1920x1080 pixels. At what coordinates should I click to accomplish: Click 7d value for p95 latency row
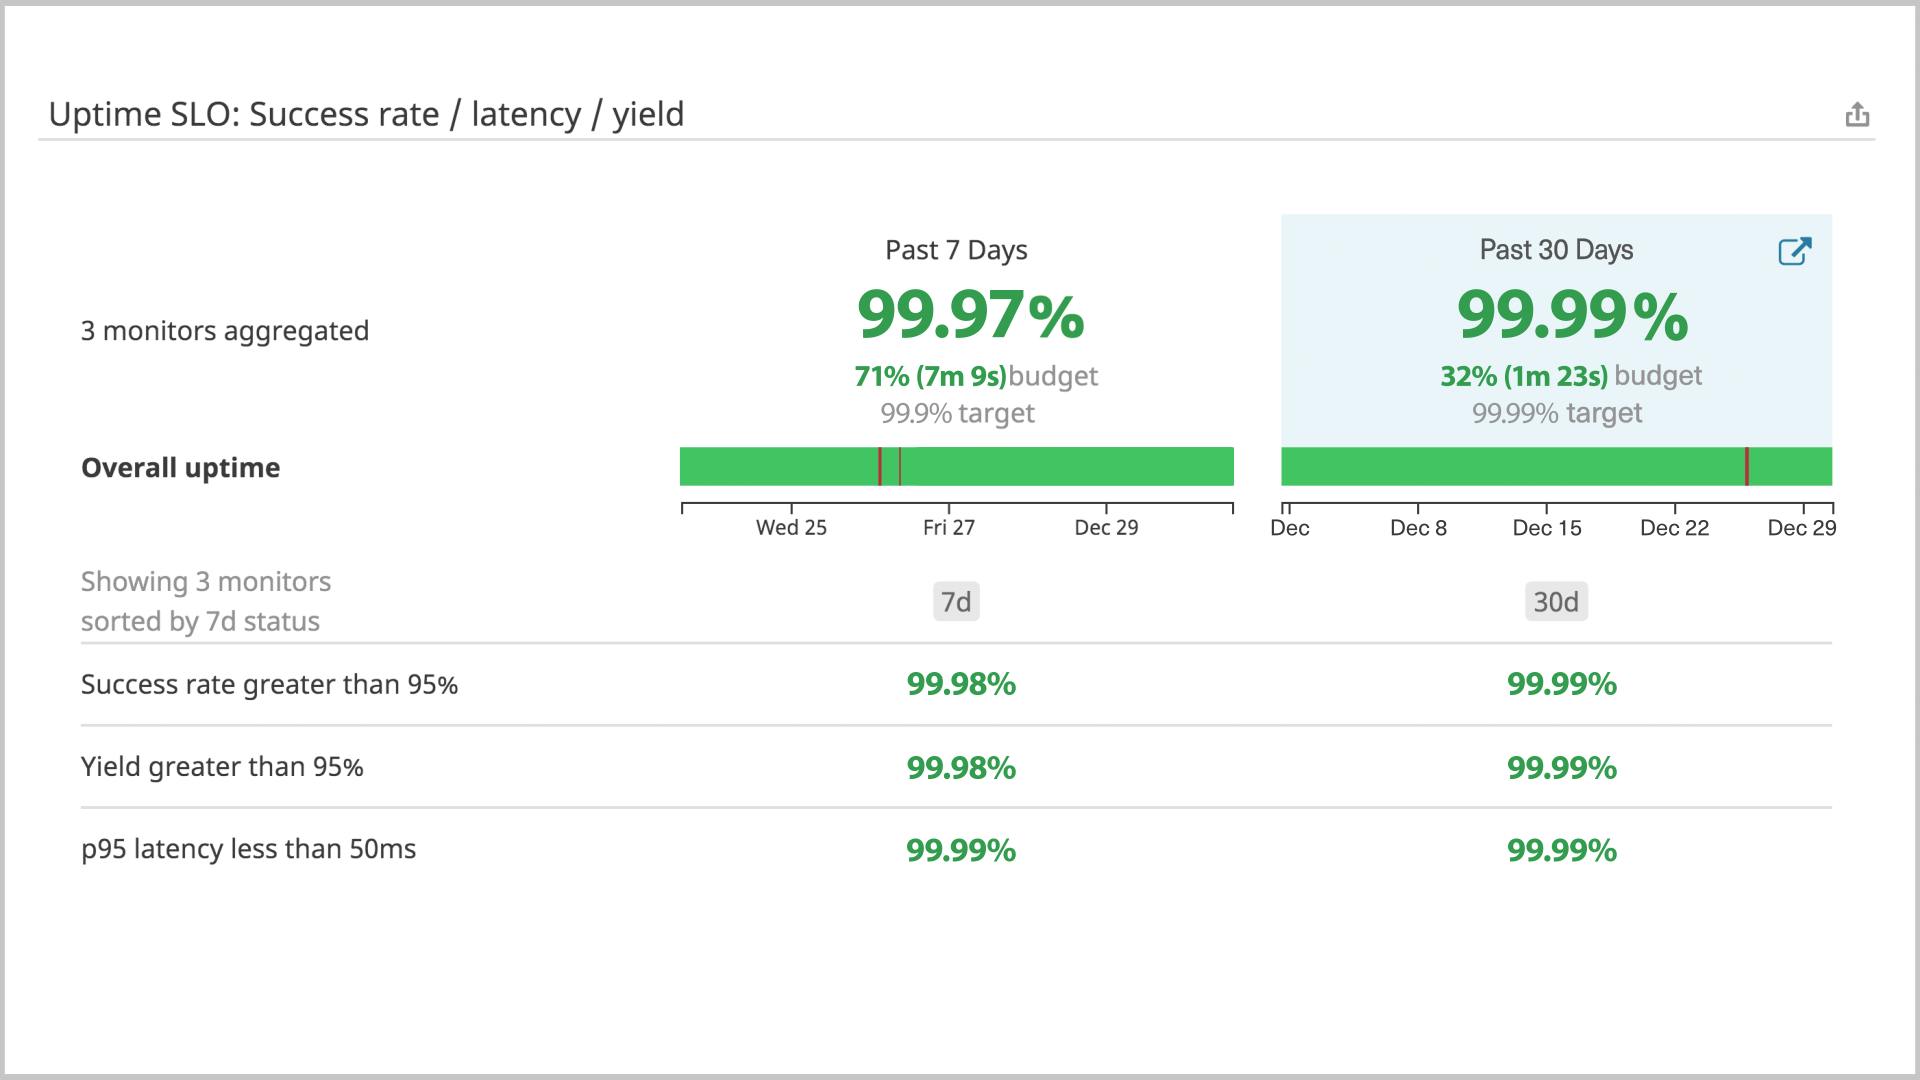click(961, 850)
